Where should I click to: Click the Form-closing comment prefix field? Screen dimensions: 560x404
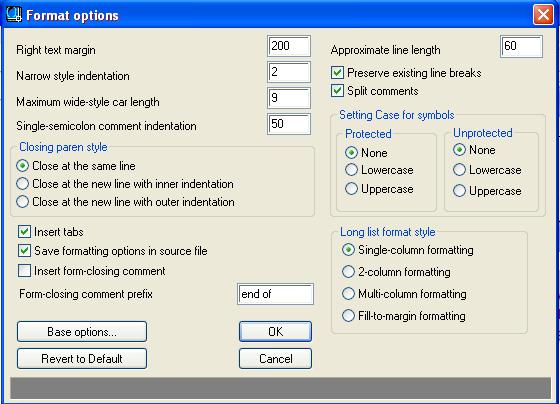(275, 294)
